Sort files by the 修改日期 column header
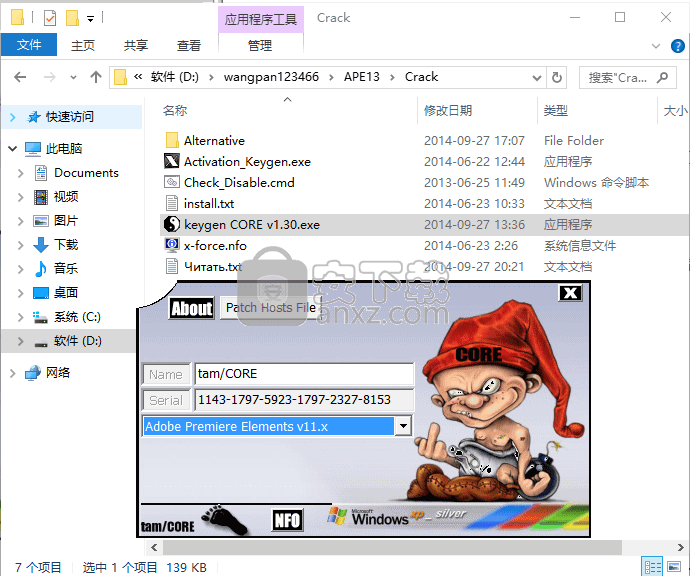The height and width of the screenshot is (576, 690). (x=447, y=111)
